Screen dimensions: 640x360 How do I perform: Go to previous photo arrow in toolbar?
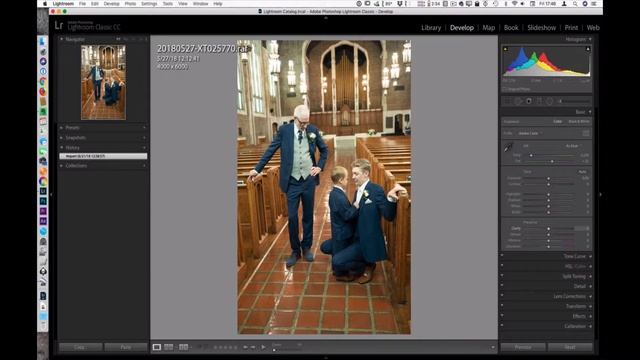[x=245, y=347]
